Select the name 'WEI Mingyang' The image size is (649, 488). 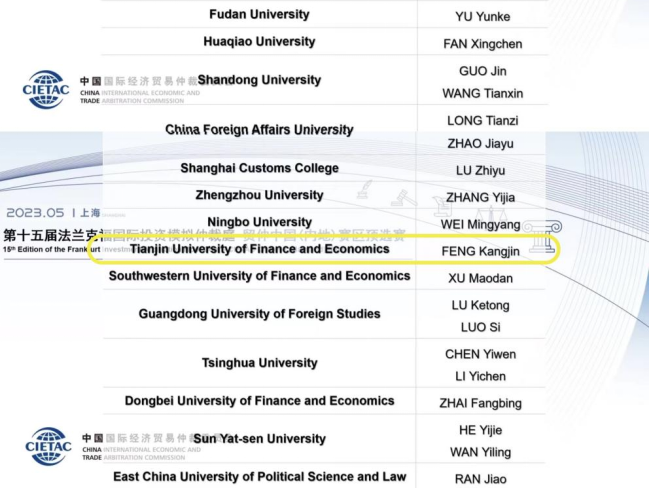pos(481,224)
